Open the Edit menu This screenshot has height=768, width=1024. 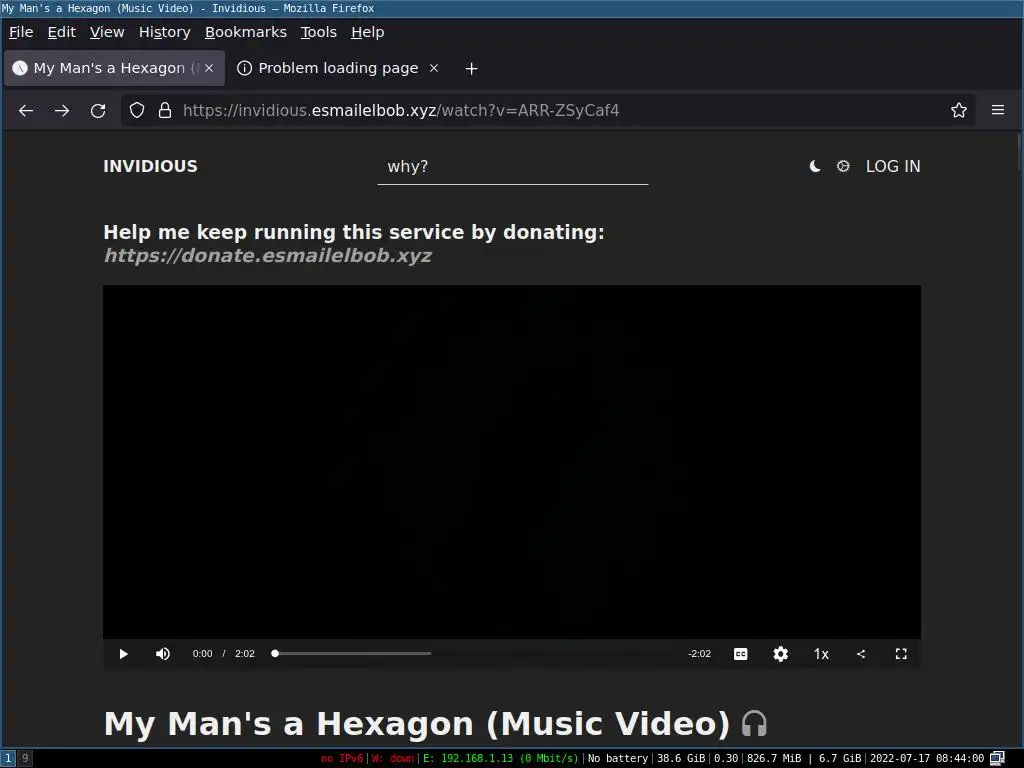point(61,32)
